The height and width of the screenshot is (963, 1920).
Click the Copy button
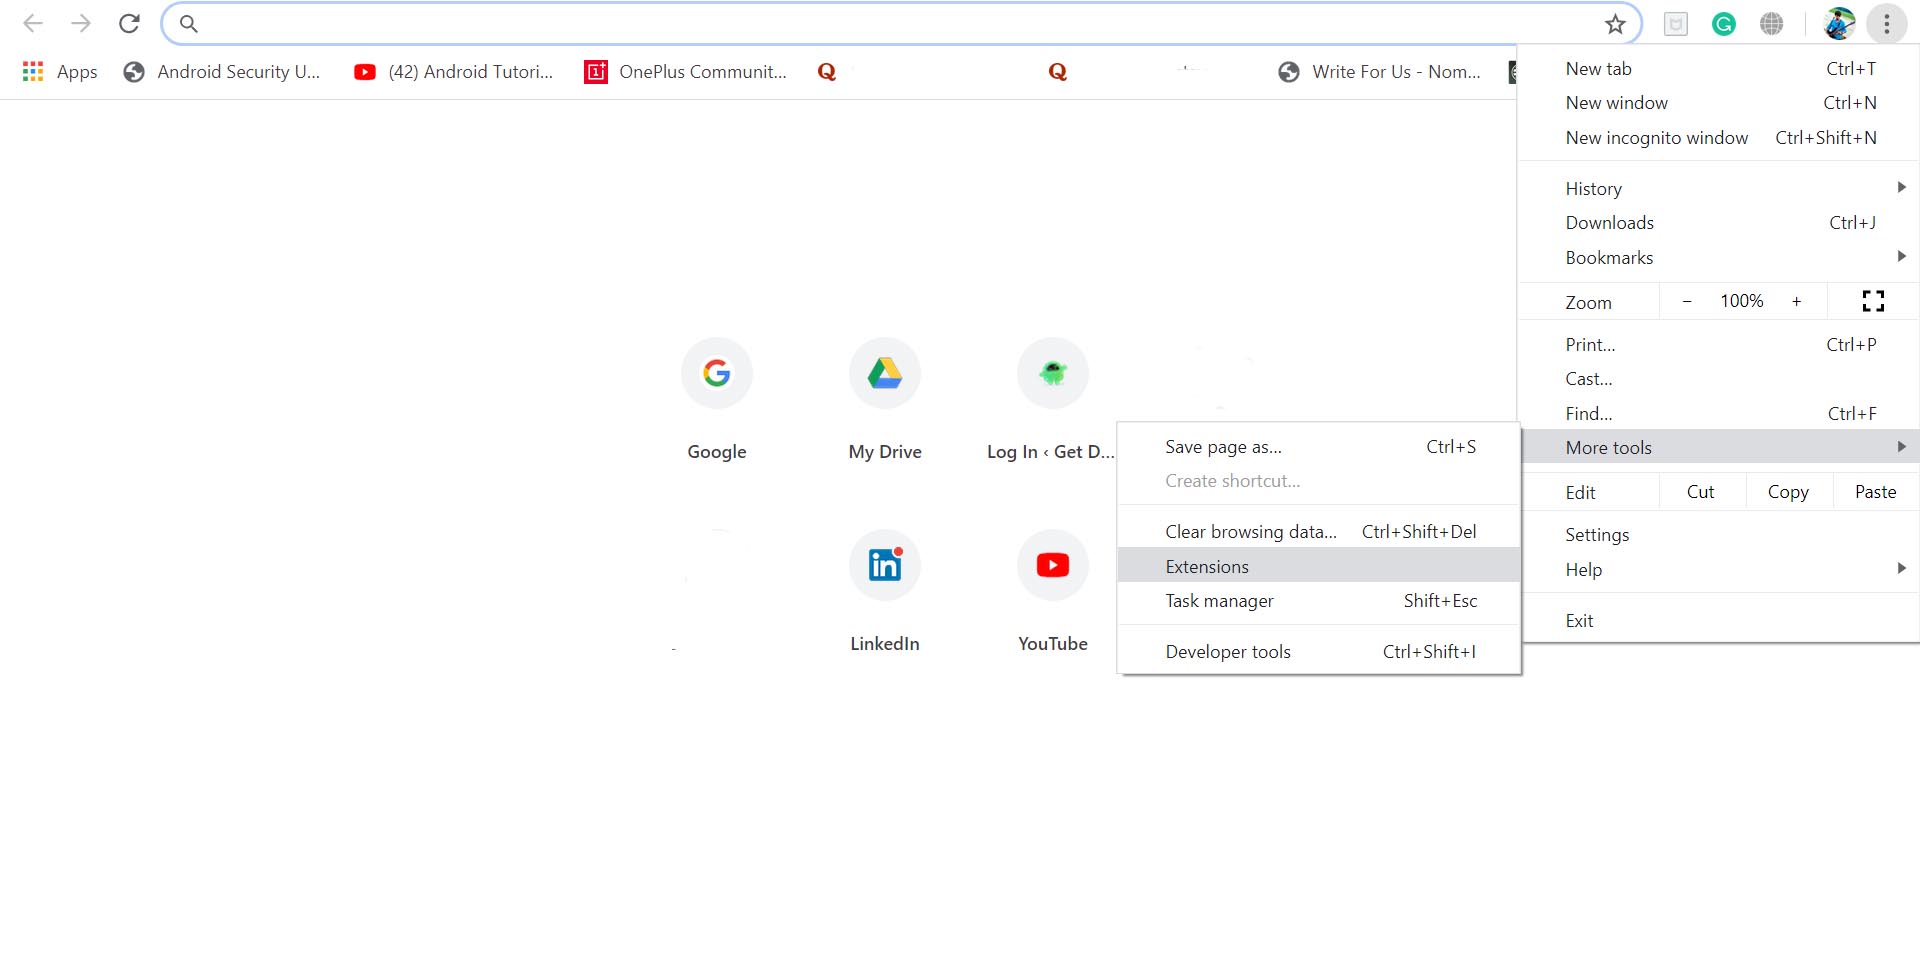[1788, 492]
